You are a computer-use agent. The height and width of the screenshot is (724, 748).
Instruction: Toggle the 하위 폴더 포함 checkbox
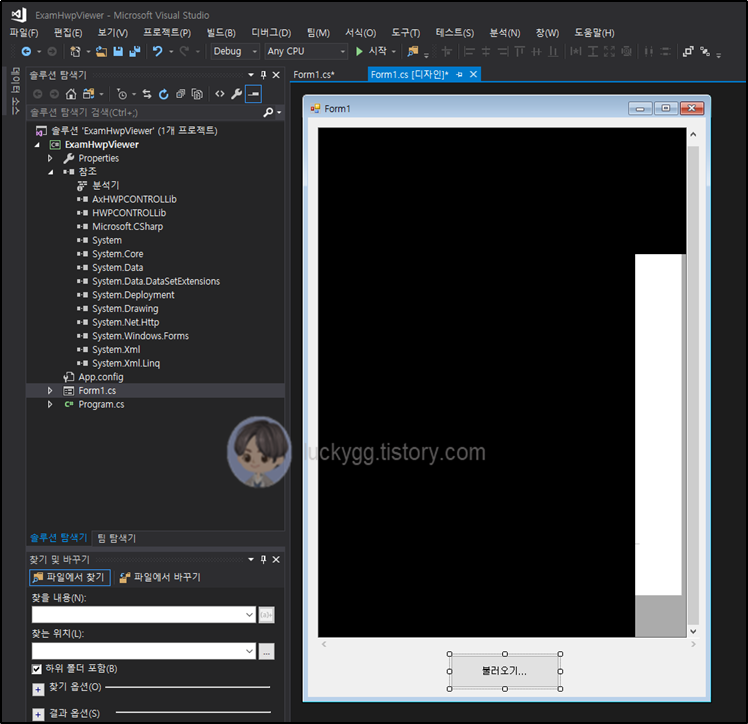[x=37, y=669]
